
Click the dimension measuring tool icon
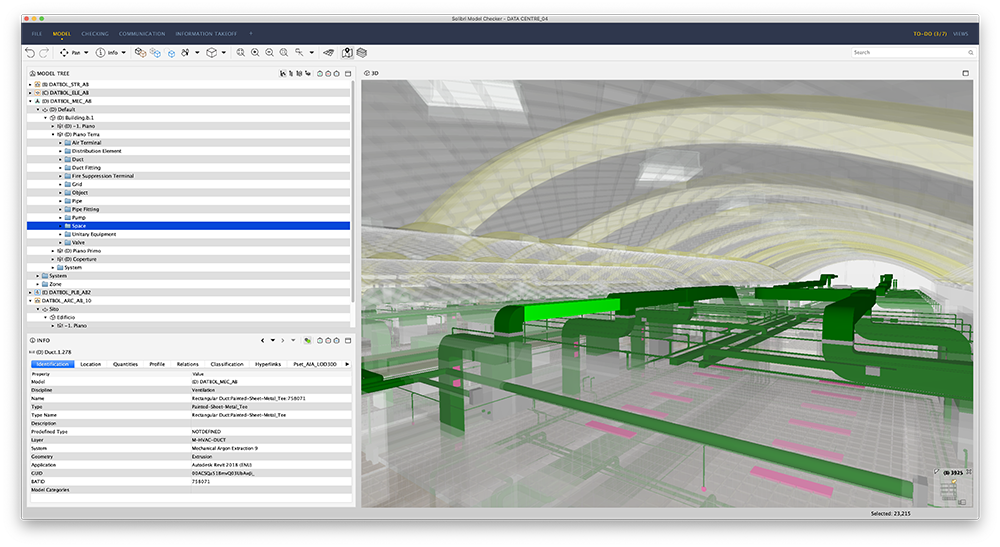pos(329,53)
